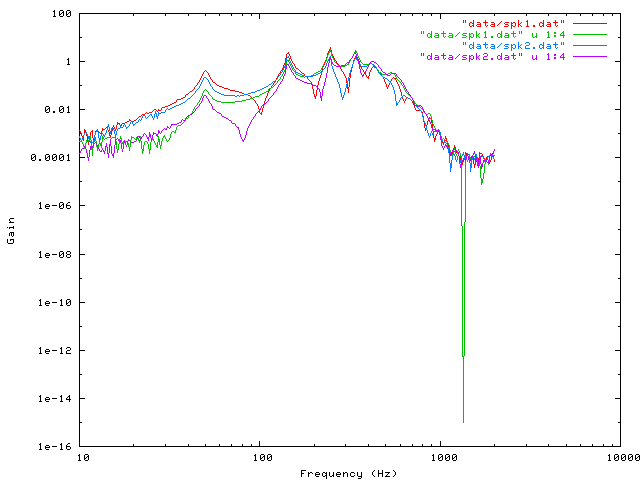Click the blue legend line sample
Viewport: 640px width, 480px height.
click(x=590, y=46)
